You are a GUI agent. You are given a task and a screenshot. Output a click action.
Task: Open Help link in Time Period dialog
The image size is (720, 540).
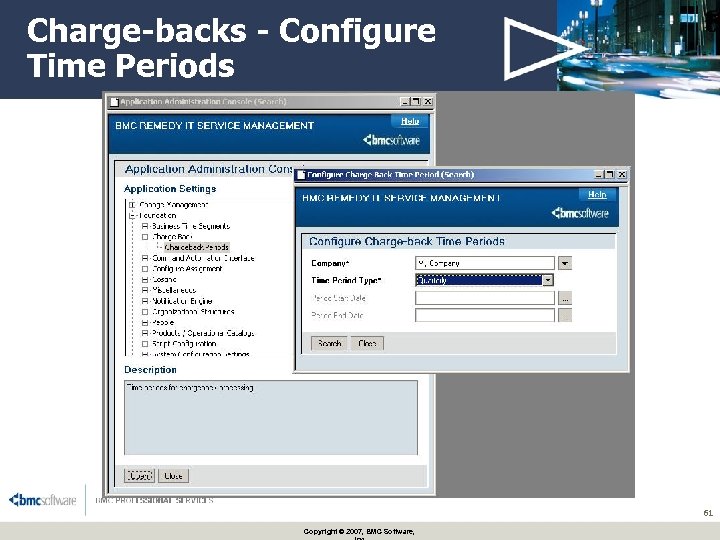(597, 195)
